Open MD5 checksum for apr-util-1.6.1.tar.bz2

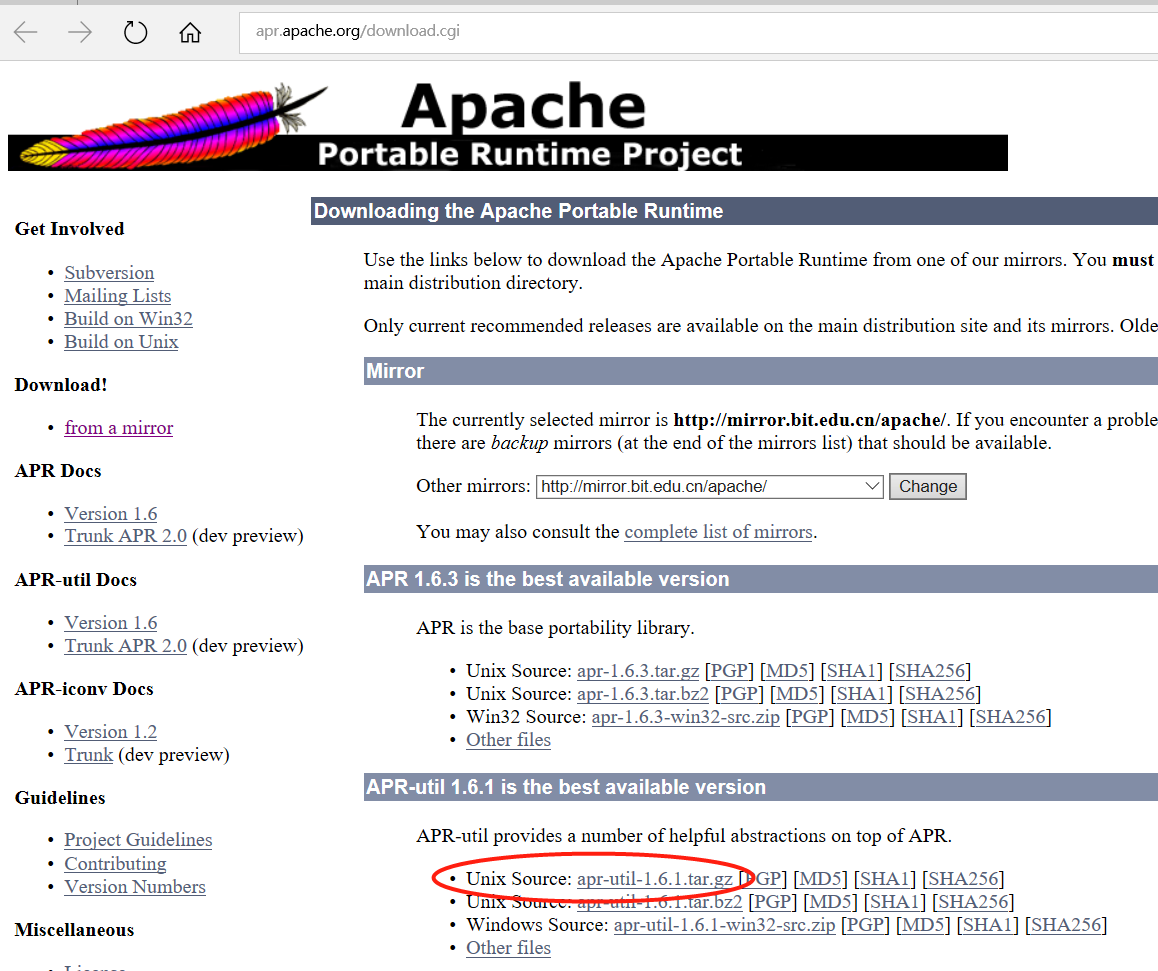(x=830, y=902)
